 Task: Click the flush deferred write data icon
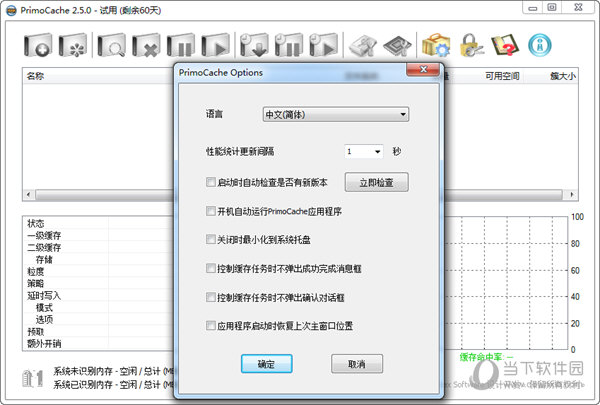(x=254, y=46)
